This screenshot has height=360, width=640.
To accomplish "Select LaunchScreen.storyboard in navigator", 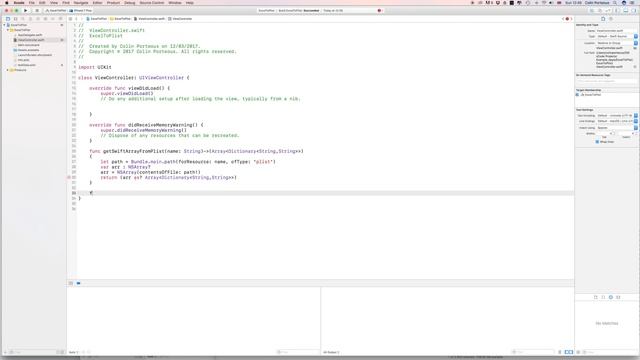I will pos(34,55).
